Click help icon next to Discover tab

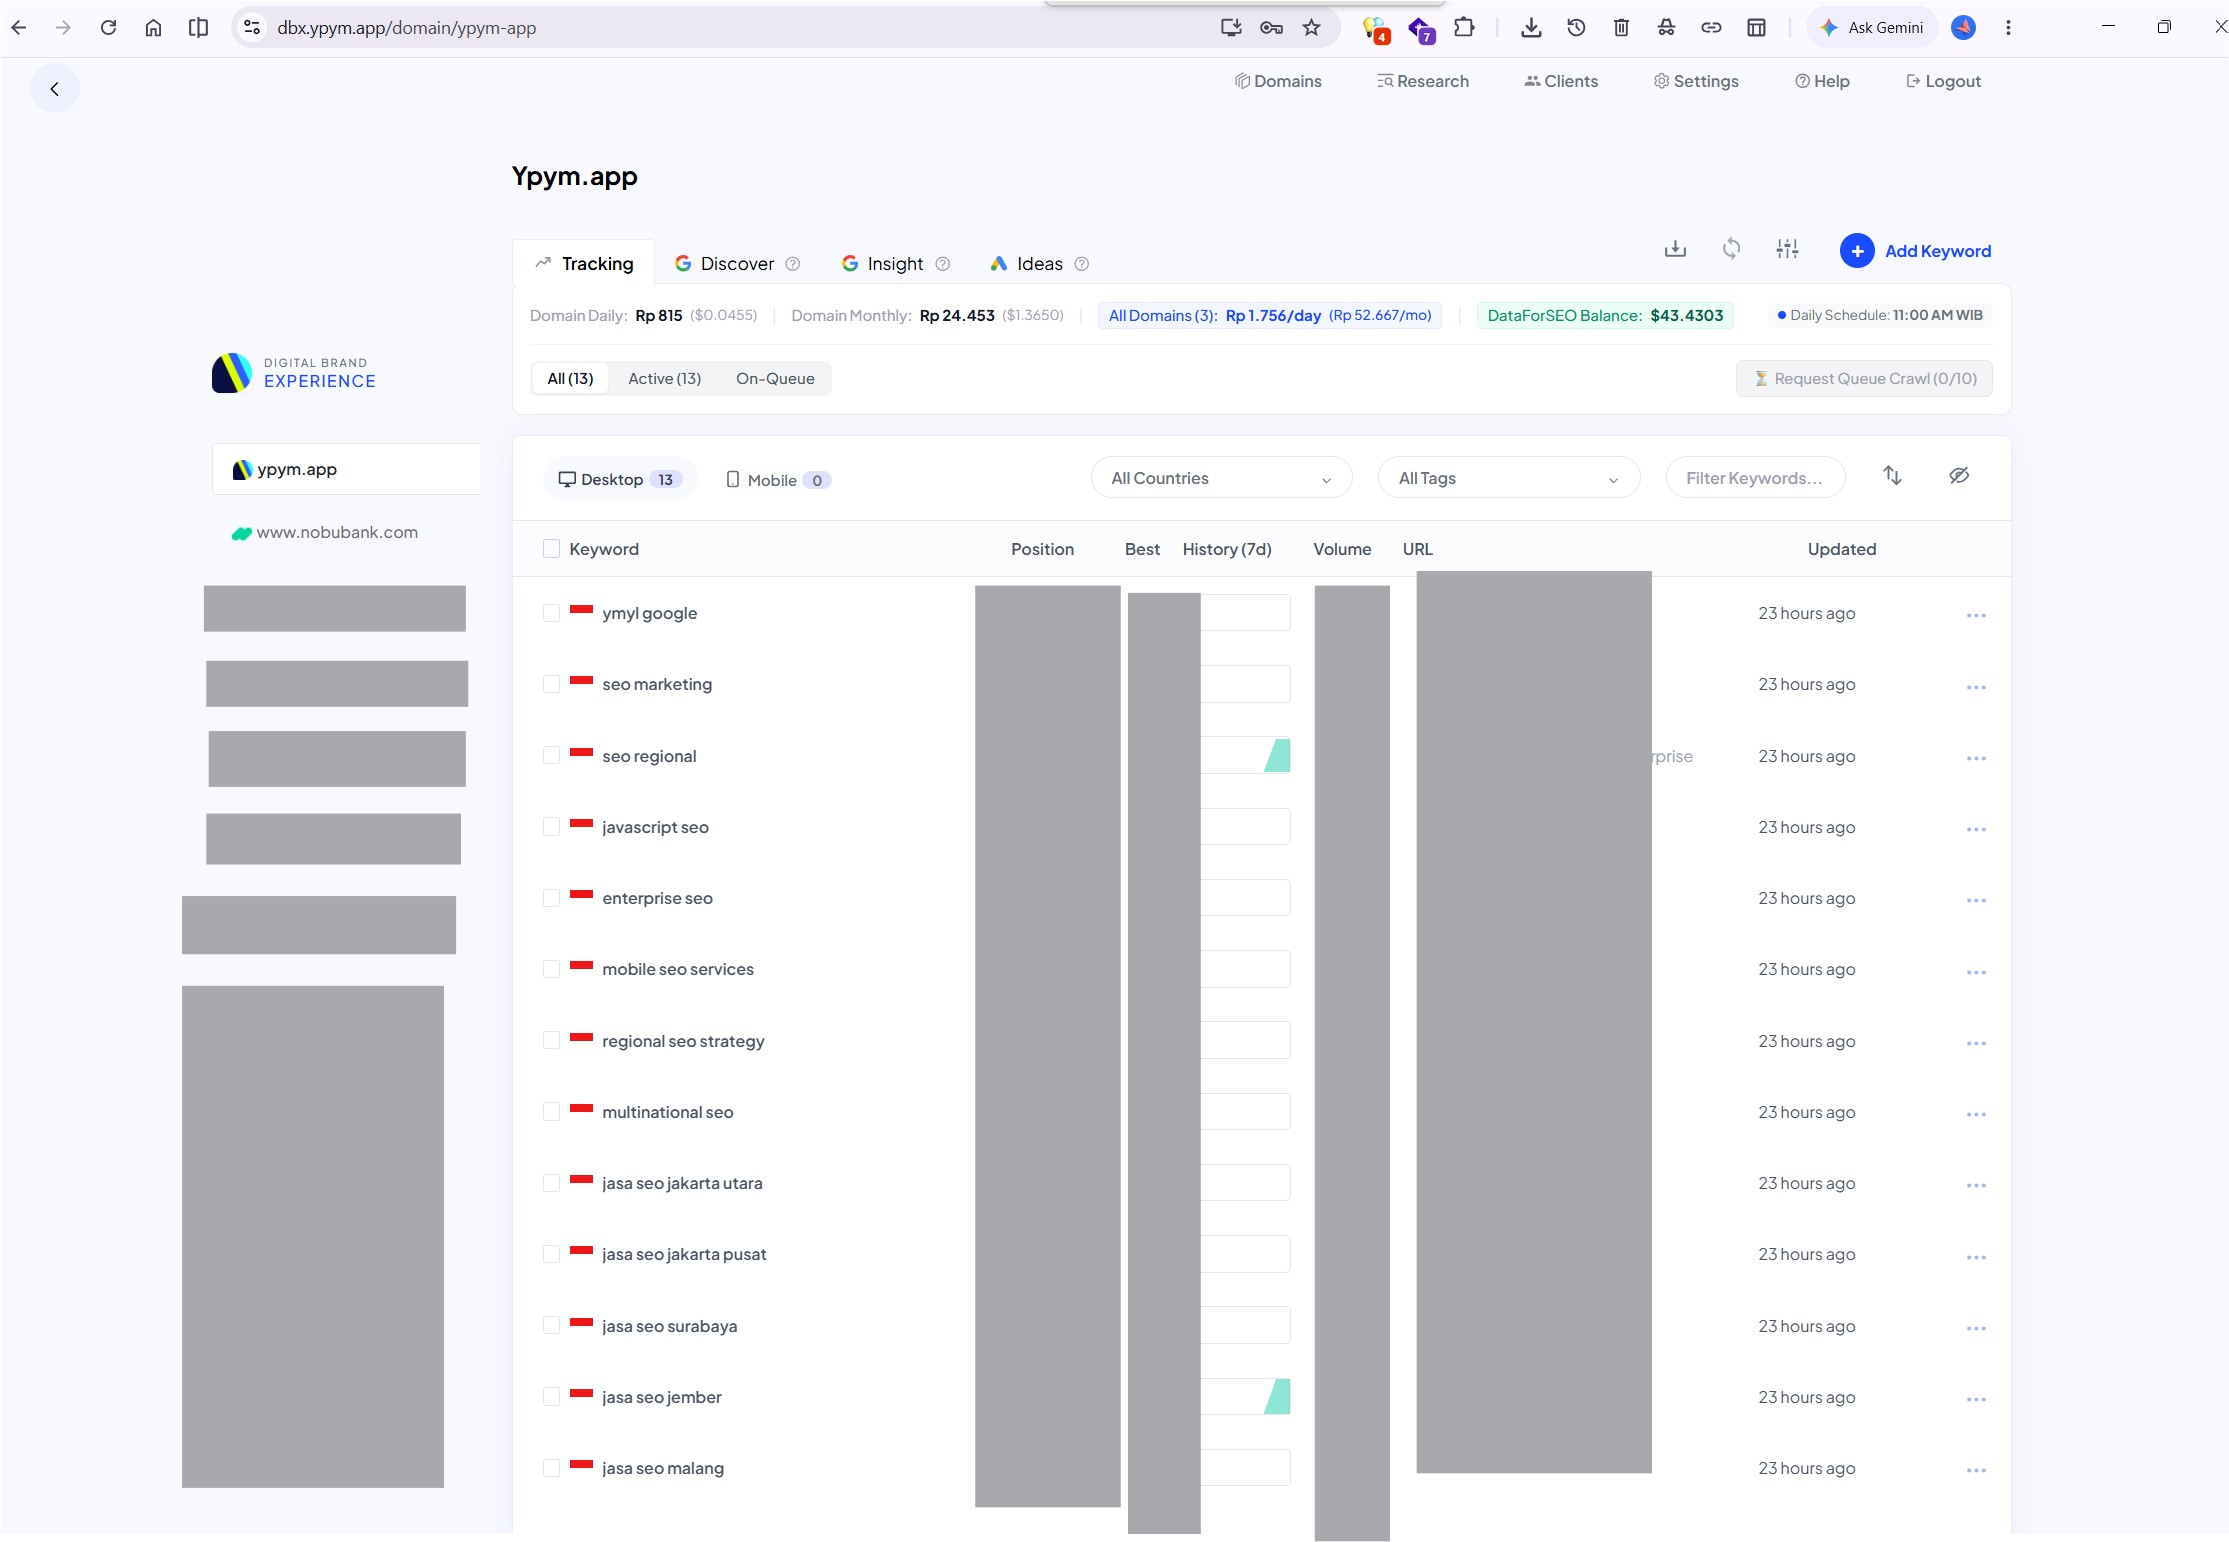(x=793, y=264)
